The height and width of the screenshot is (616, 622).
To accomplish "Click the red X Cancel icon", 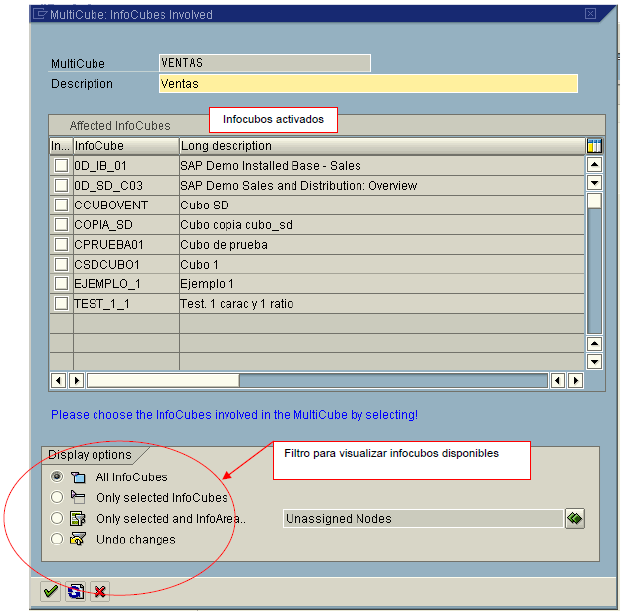I will [x=99, y=592].
